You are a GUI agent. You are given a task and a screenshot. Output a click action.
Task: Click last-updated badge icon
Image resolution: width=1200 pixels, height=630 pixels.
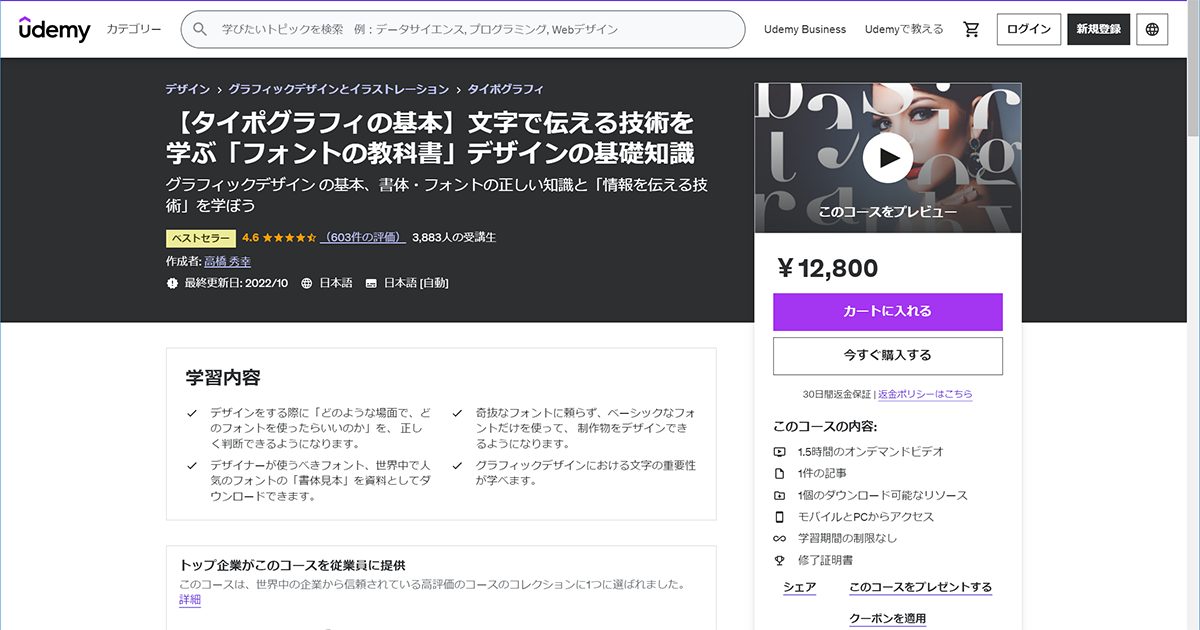coord(172,283)
